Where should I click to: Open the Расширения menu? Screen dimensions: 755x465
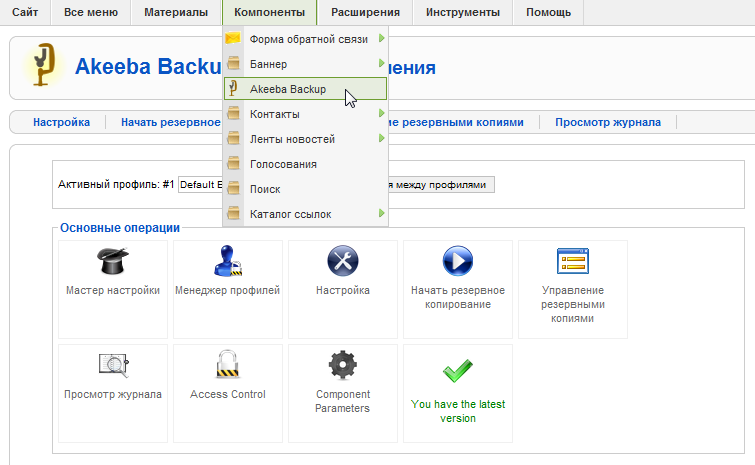coord(365,12)
